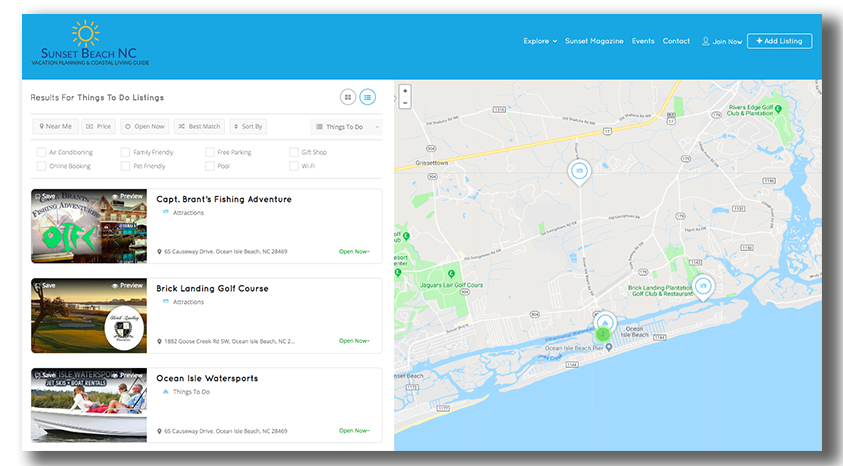This screenshot has height=466, width=843.
Task: Open the Events page
Action: (643, 41)
